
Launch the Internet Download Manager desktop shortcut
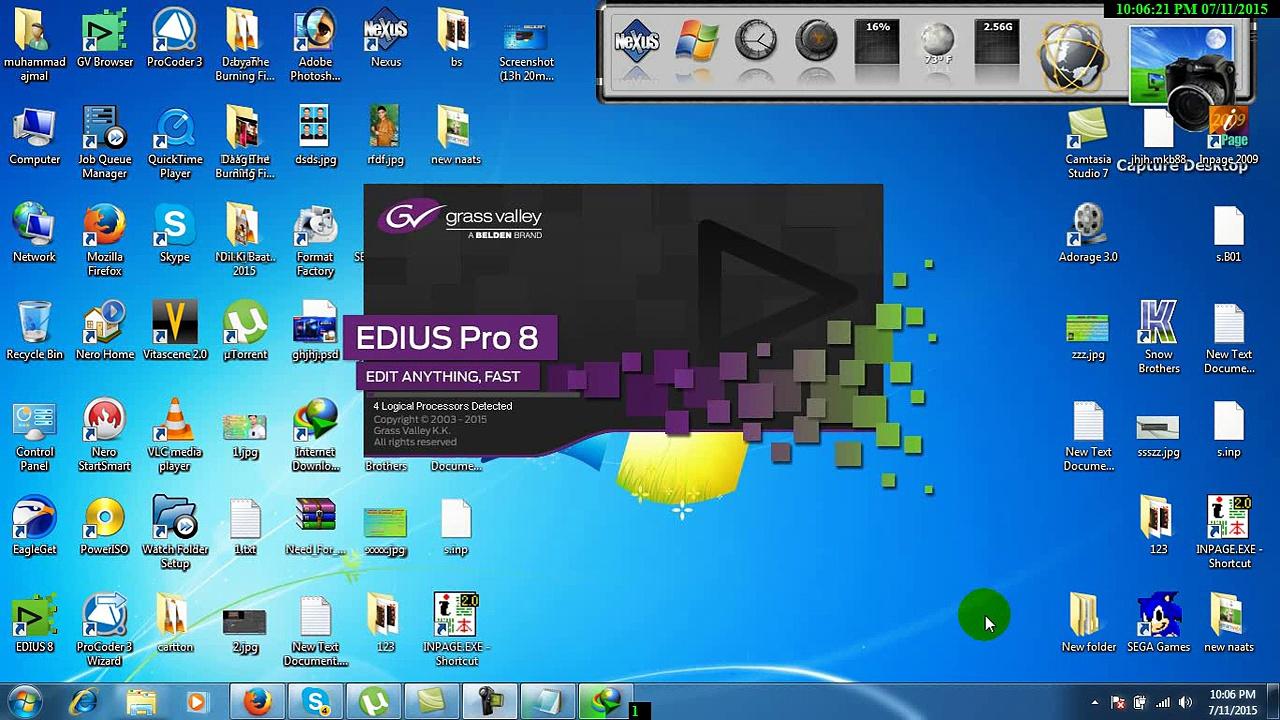click(x=315, y=436)
